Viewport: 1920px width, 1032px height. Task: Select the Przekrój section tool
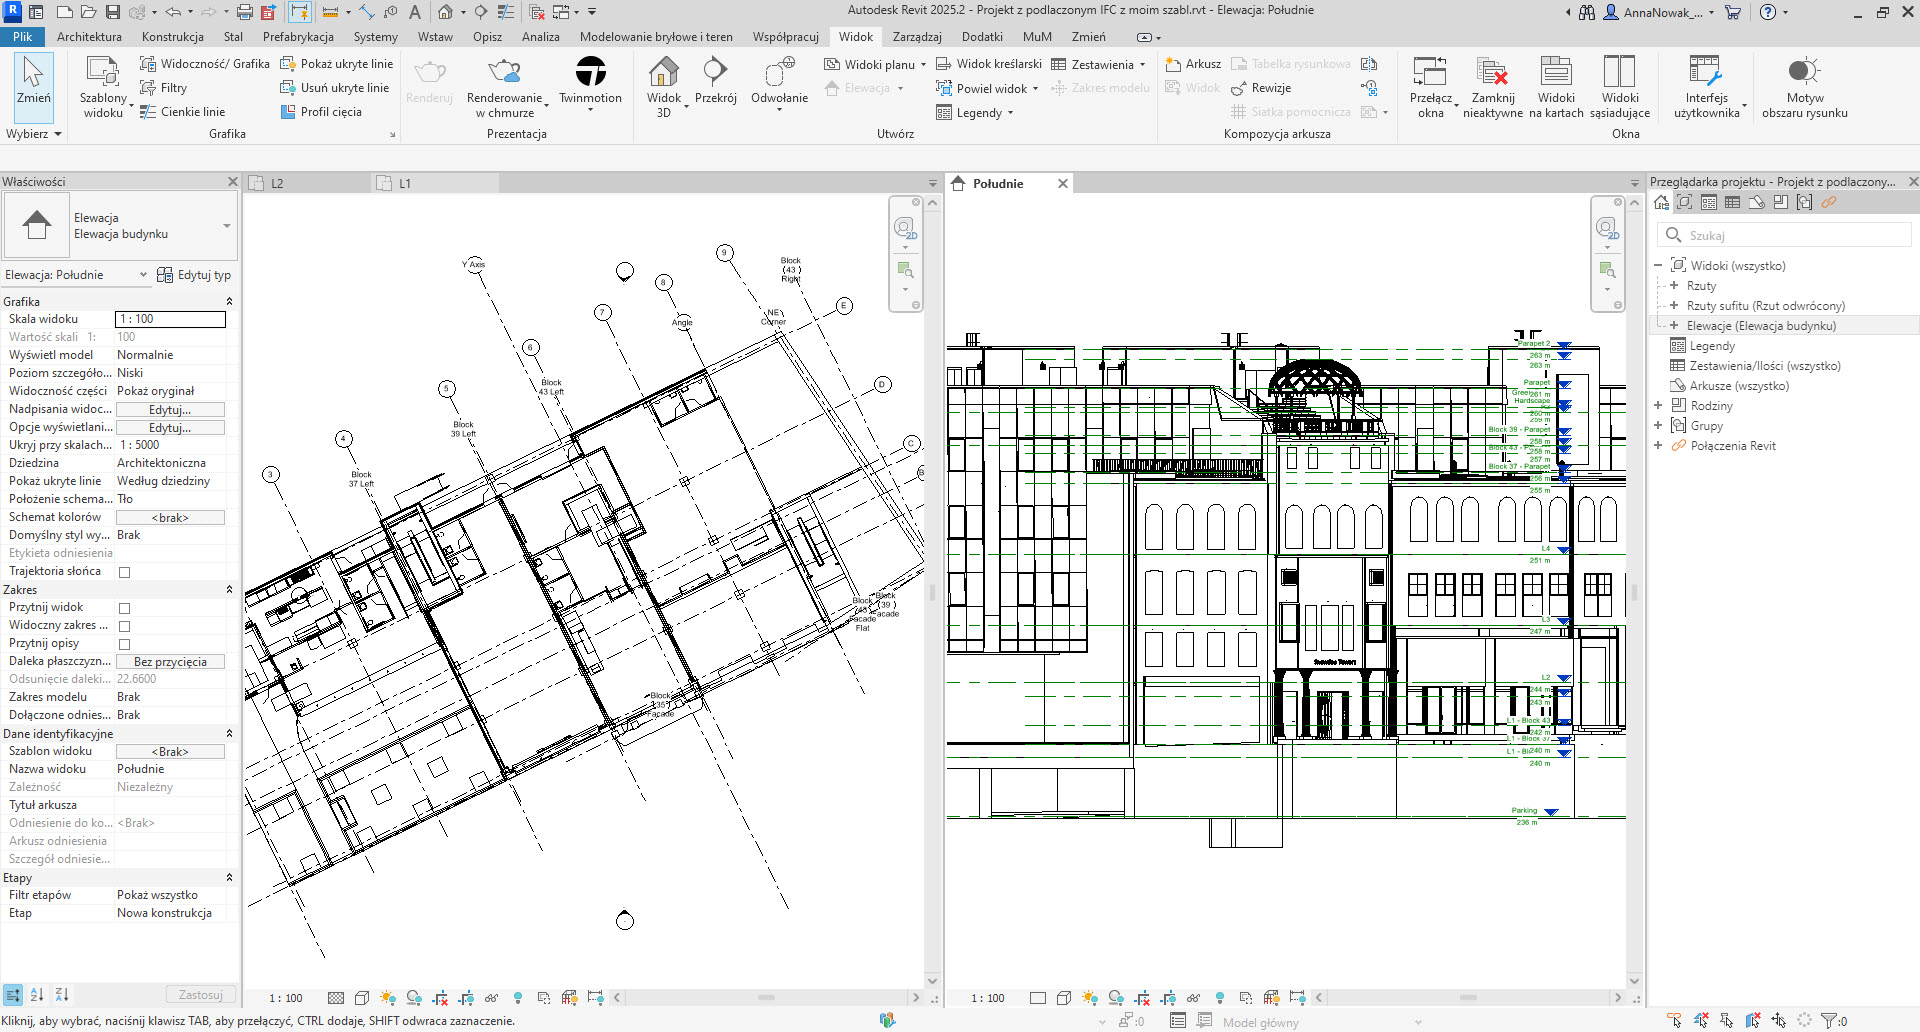[x=715, y=72]
